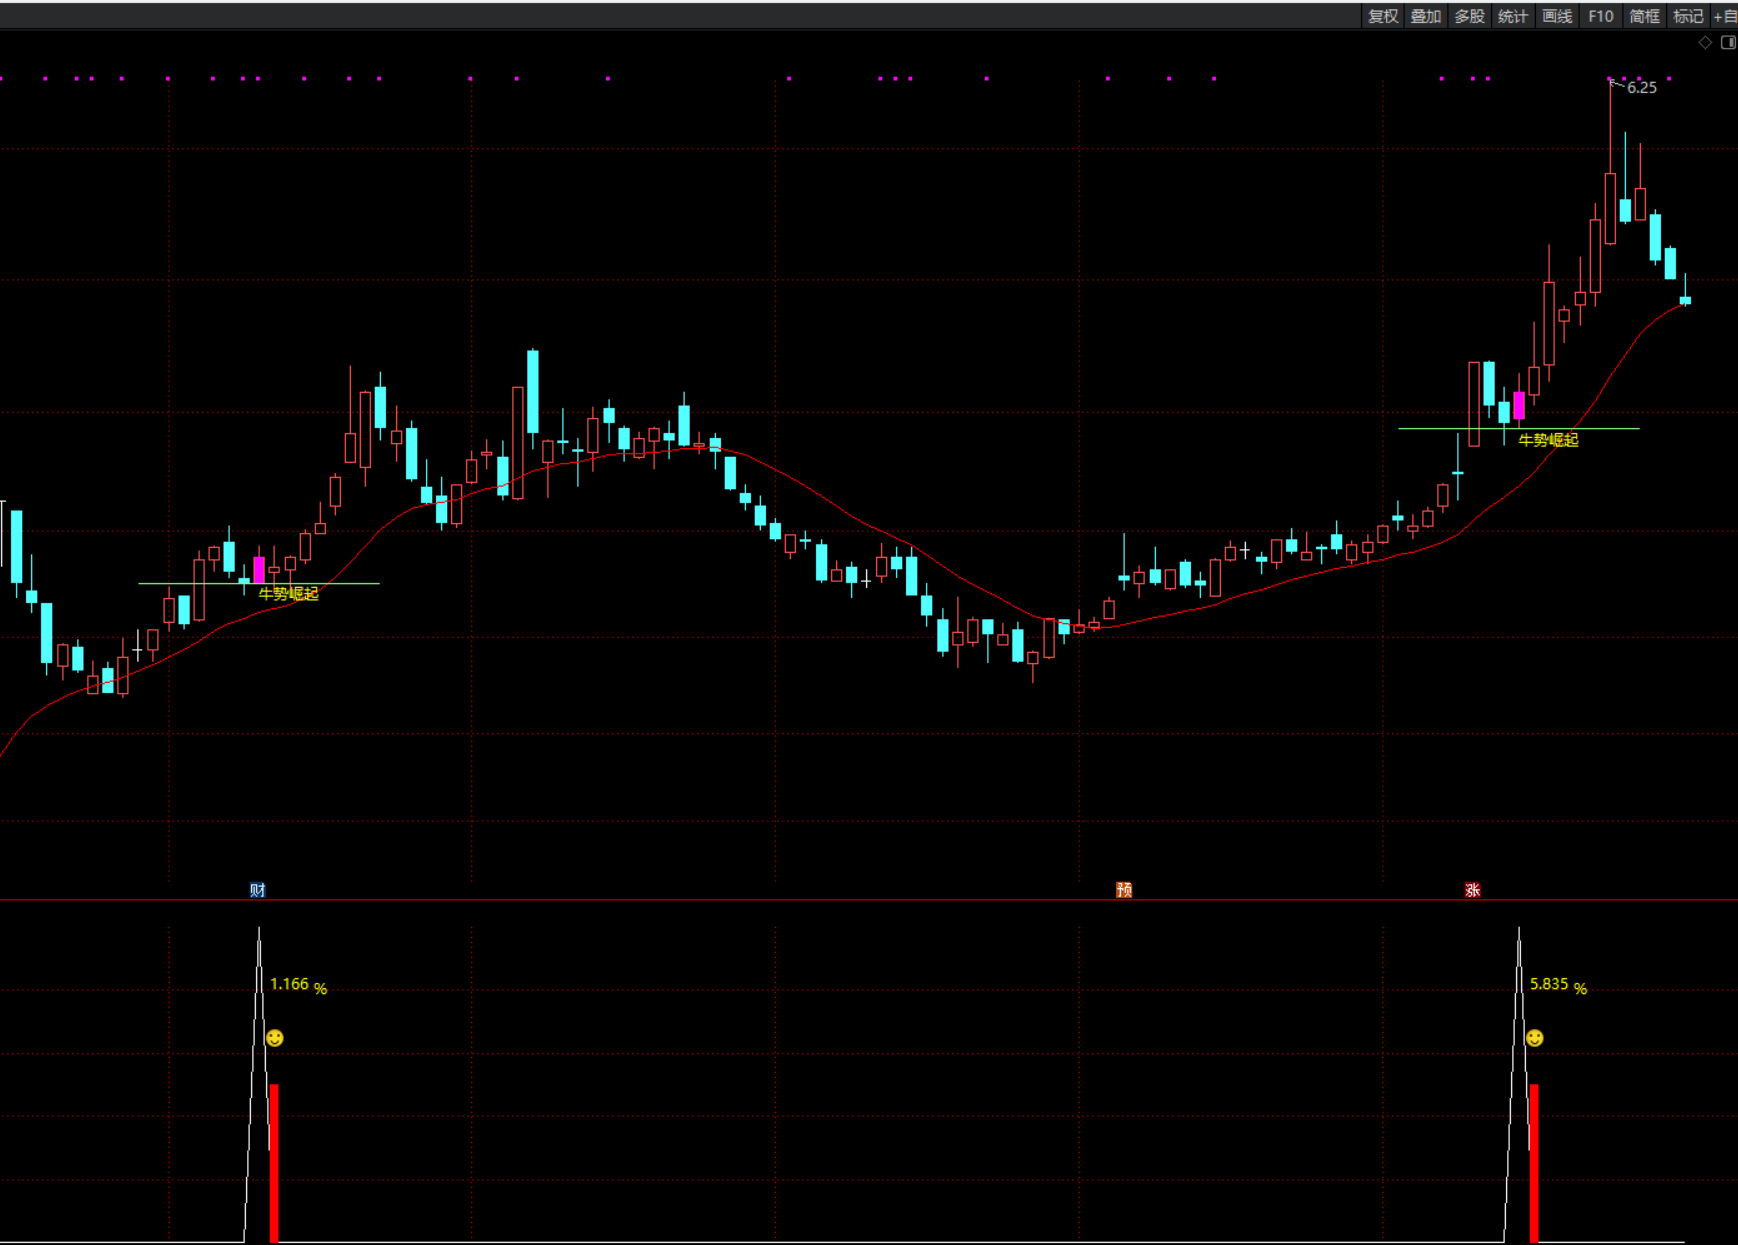Screen dimensions: 1738x1245
Task: Click the red 涨 event marker
Action: 1472,889
